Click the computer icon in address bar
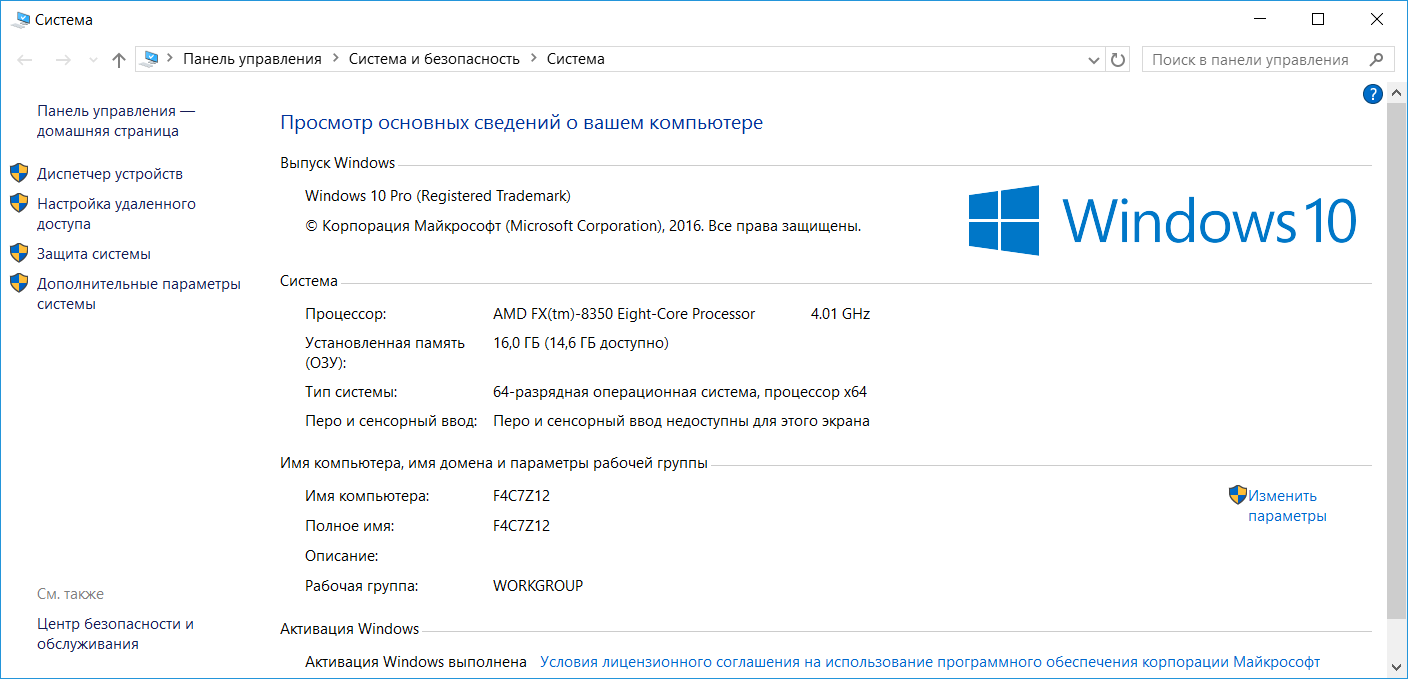This screenshot has width=1408, height=679. click(151, 59)
